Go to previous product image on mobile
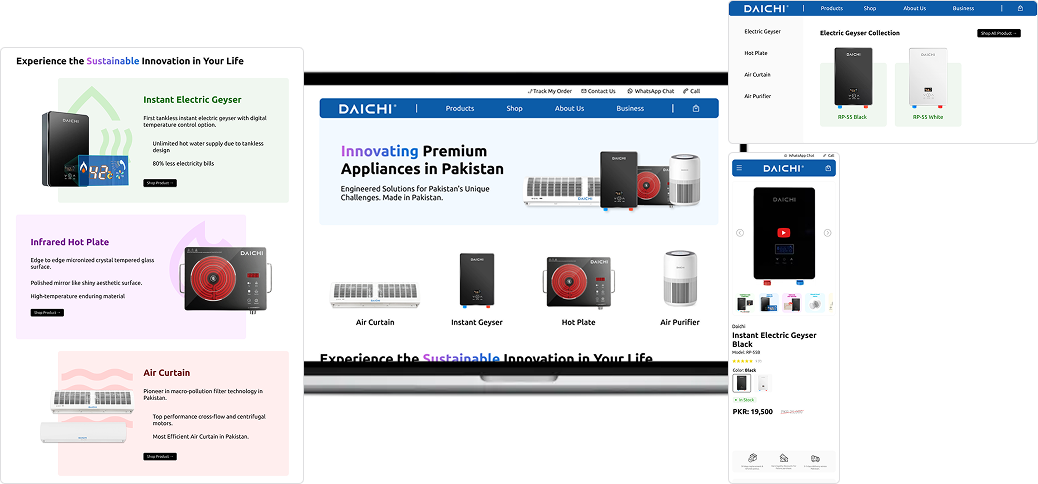 [740, 233]
